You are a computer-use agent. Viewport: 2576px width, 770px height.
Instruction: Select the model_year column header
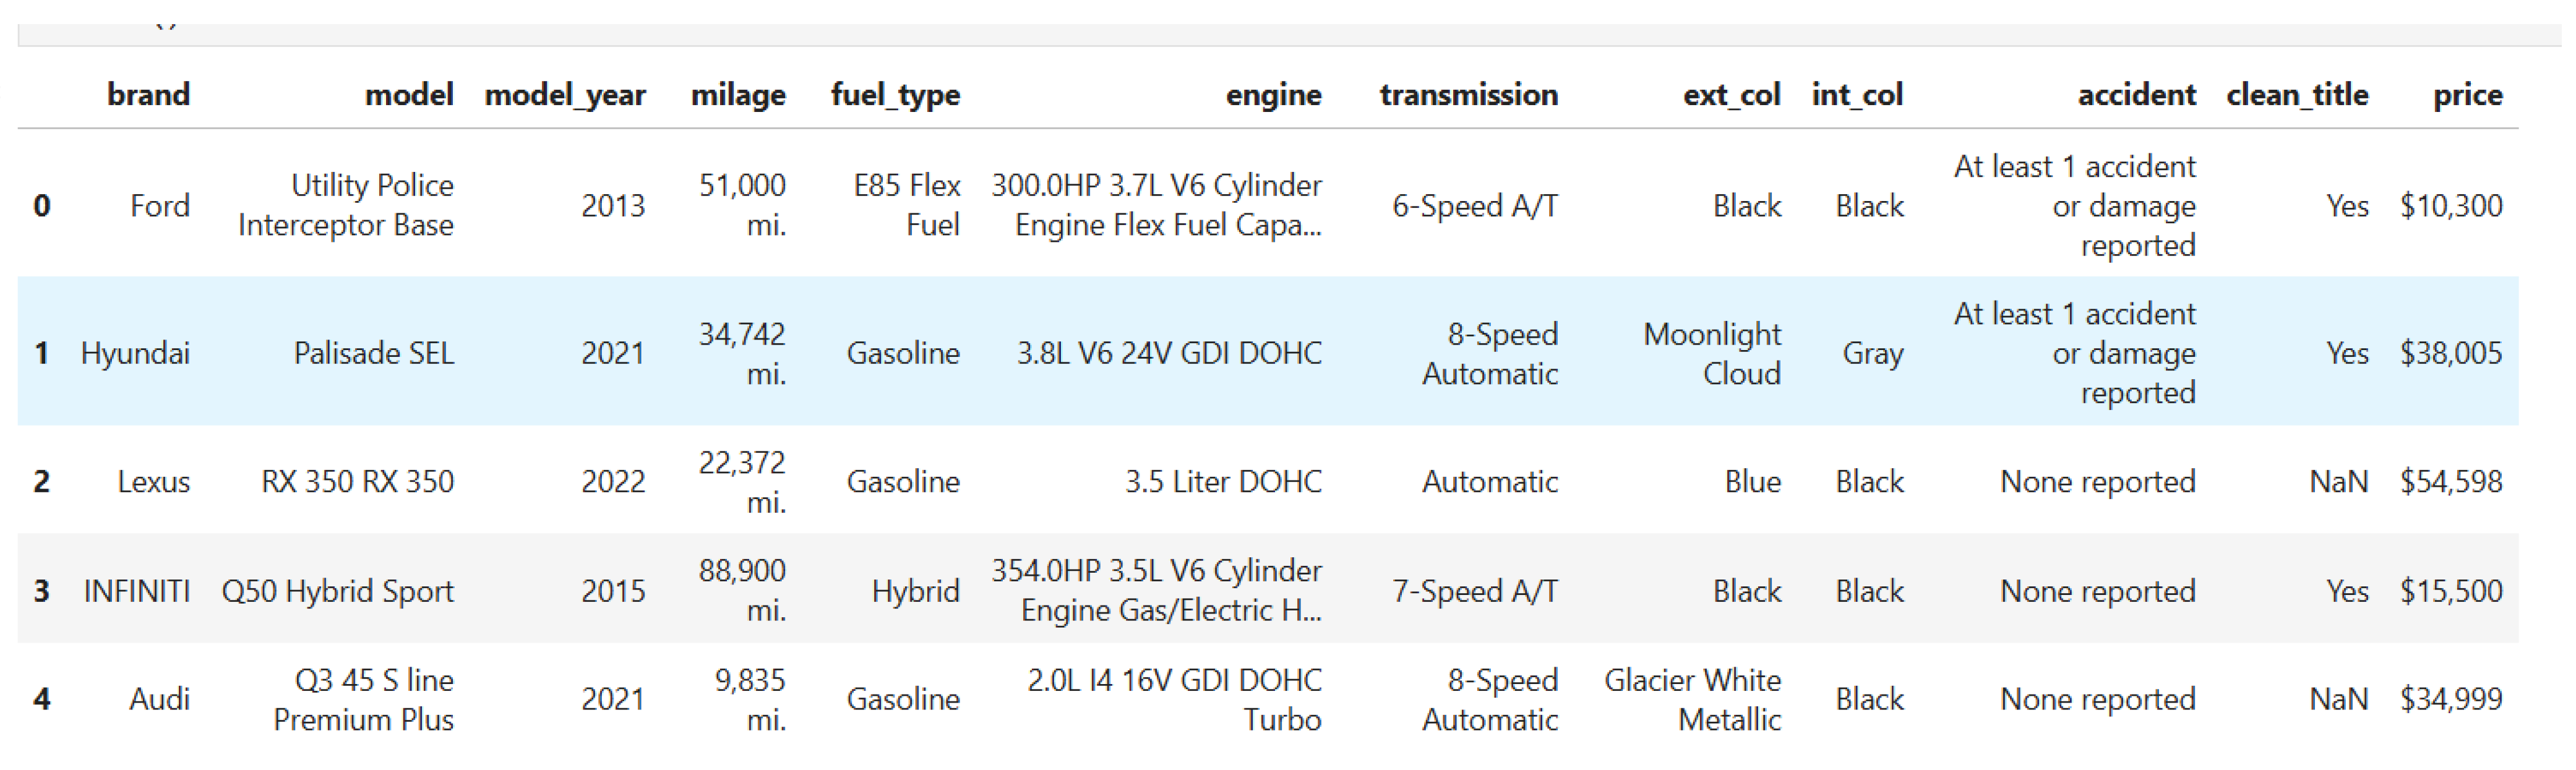(x=565, y=95)
